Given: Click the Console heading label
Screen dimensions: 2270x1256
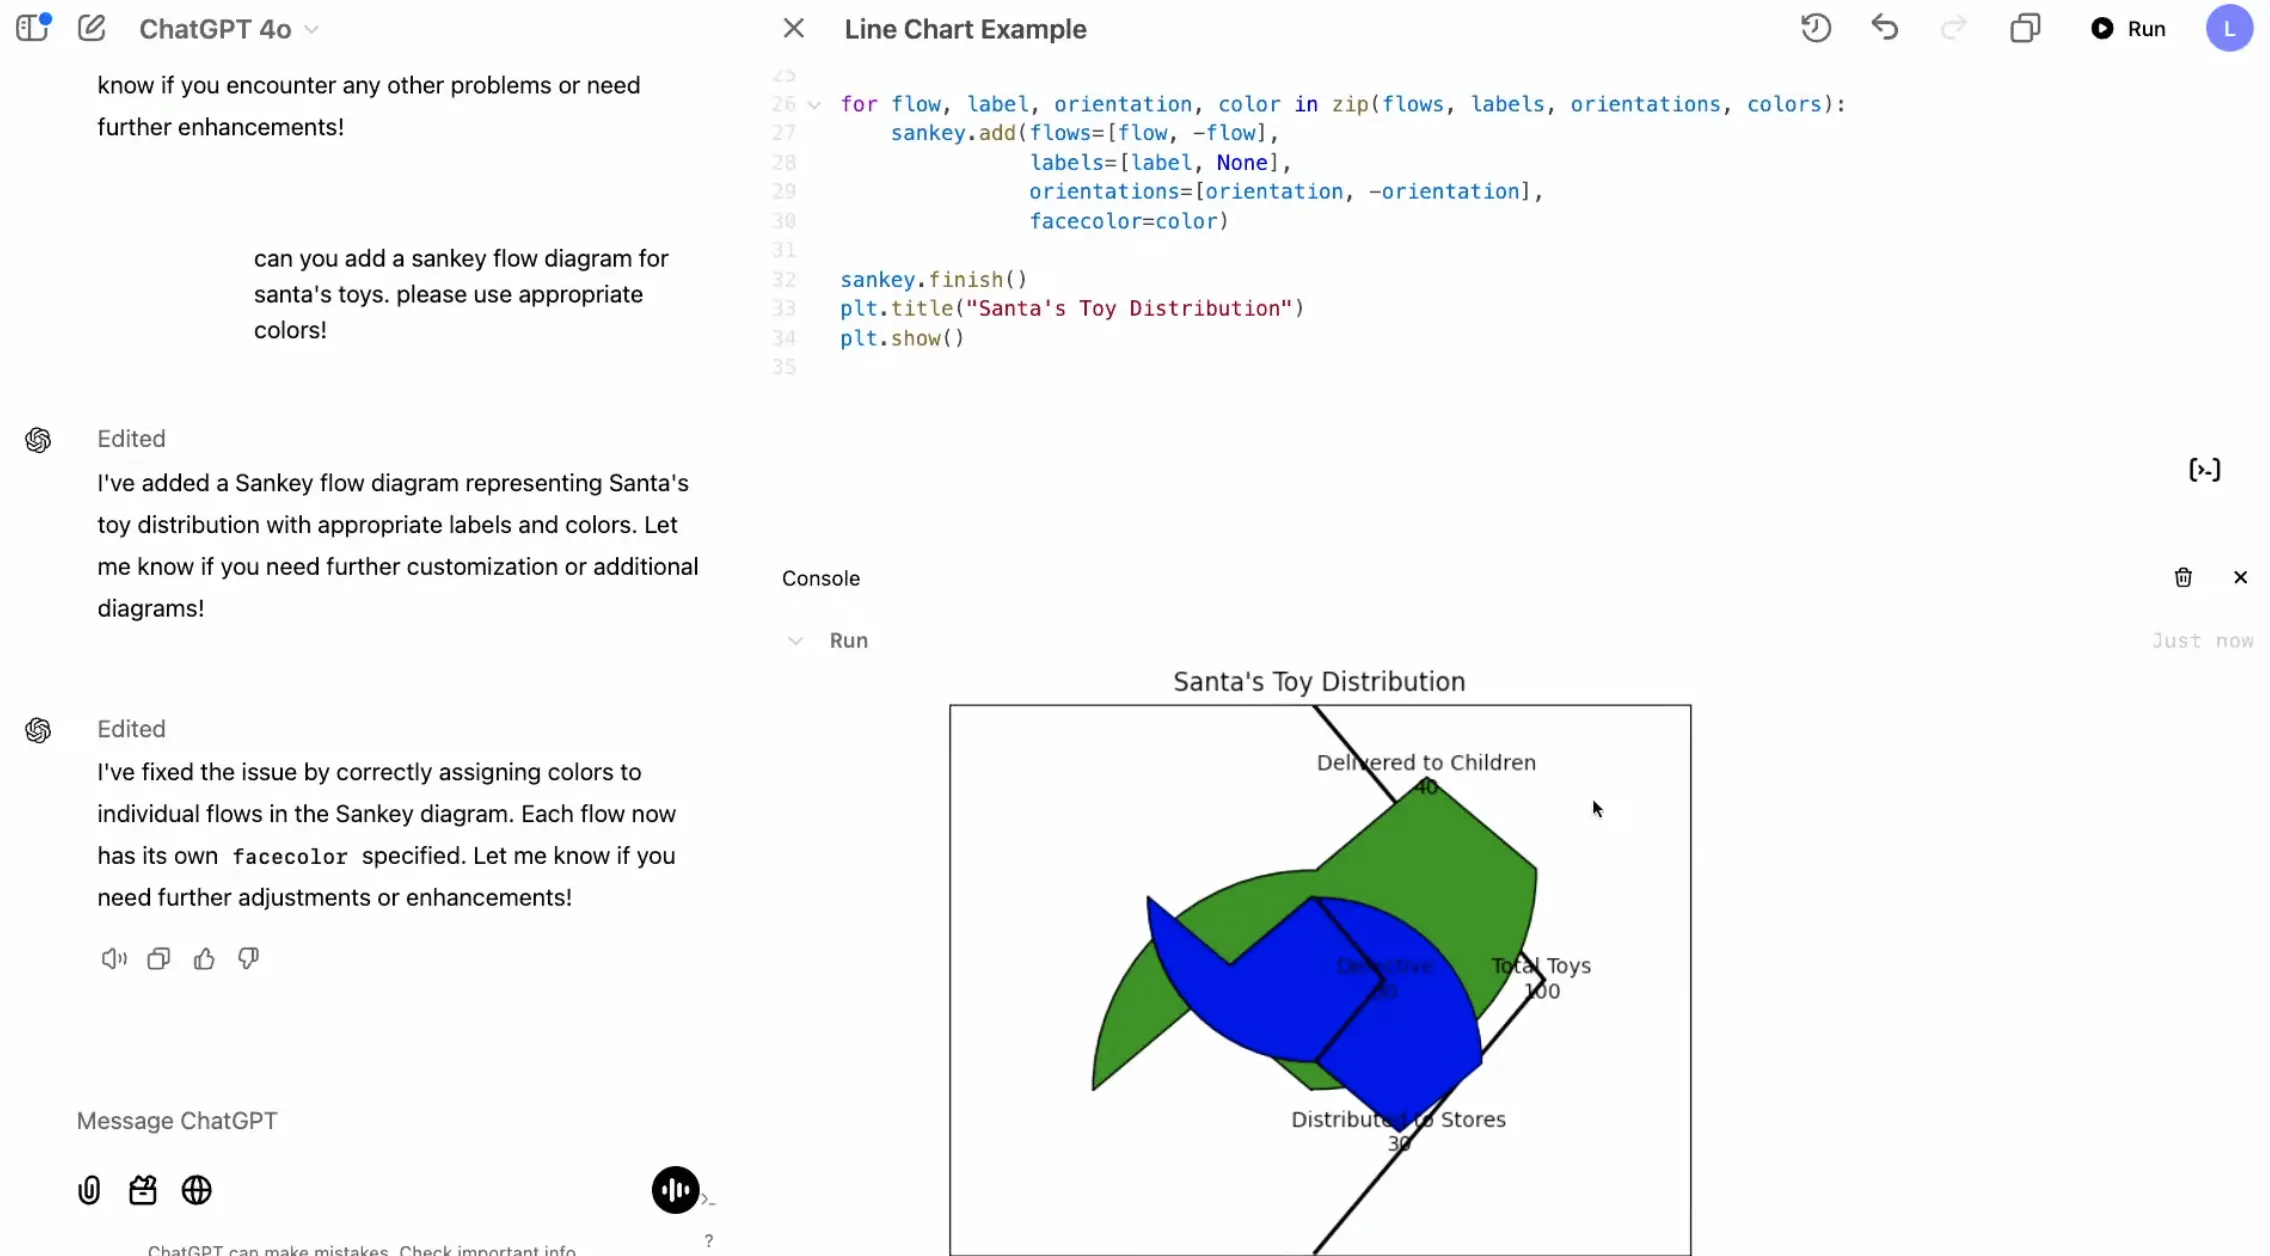Looking at the screenshot, I should click(x=821, y=578).
